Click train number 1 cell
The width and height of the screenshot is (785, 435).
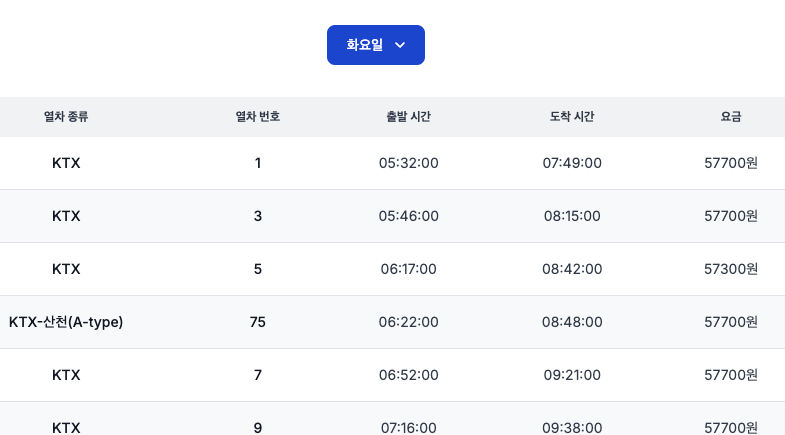257,163
